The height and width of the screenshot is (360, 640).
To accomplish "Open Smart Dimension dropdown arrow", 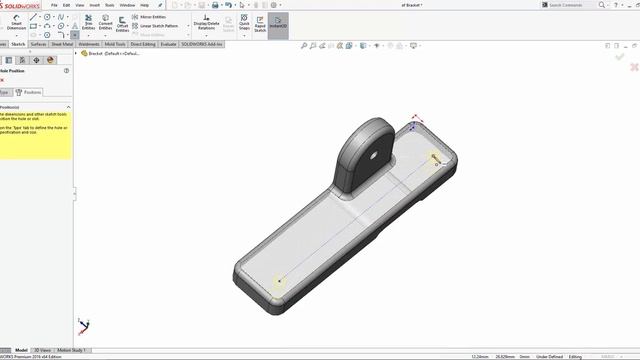I will tap(16, 36).
